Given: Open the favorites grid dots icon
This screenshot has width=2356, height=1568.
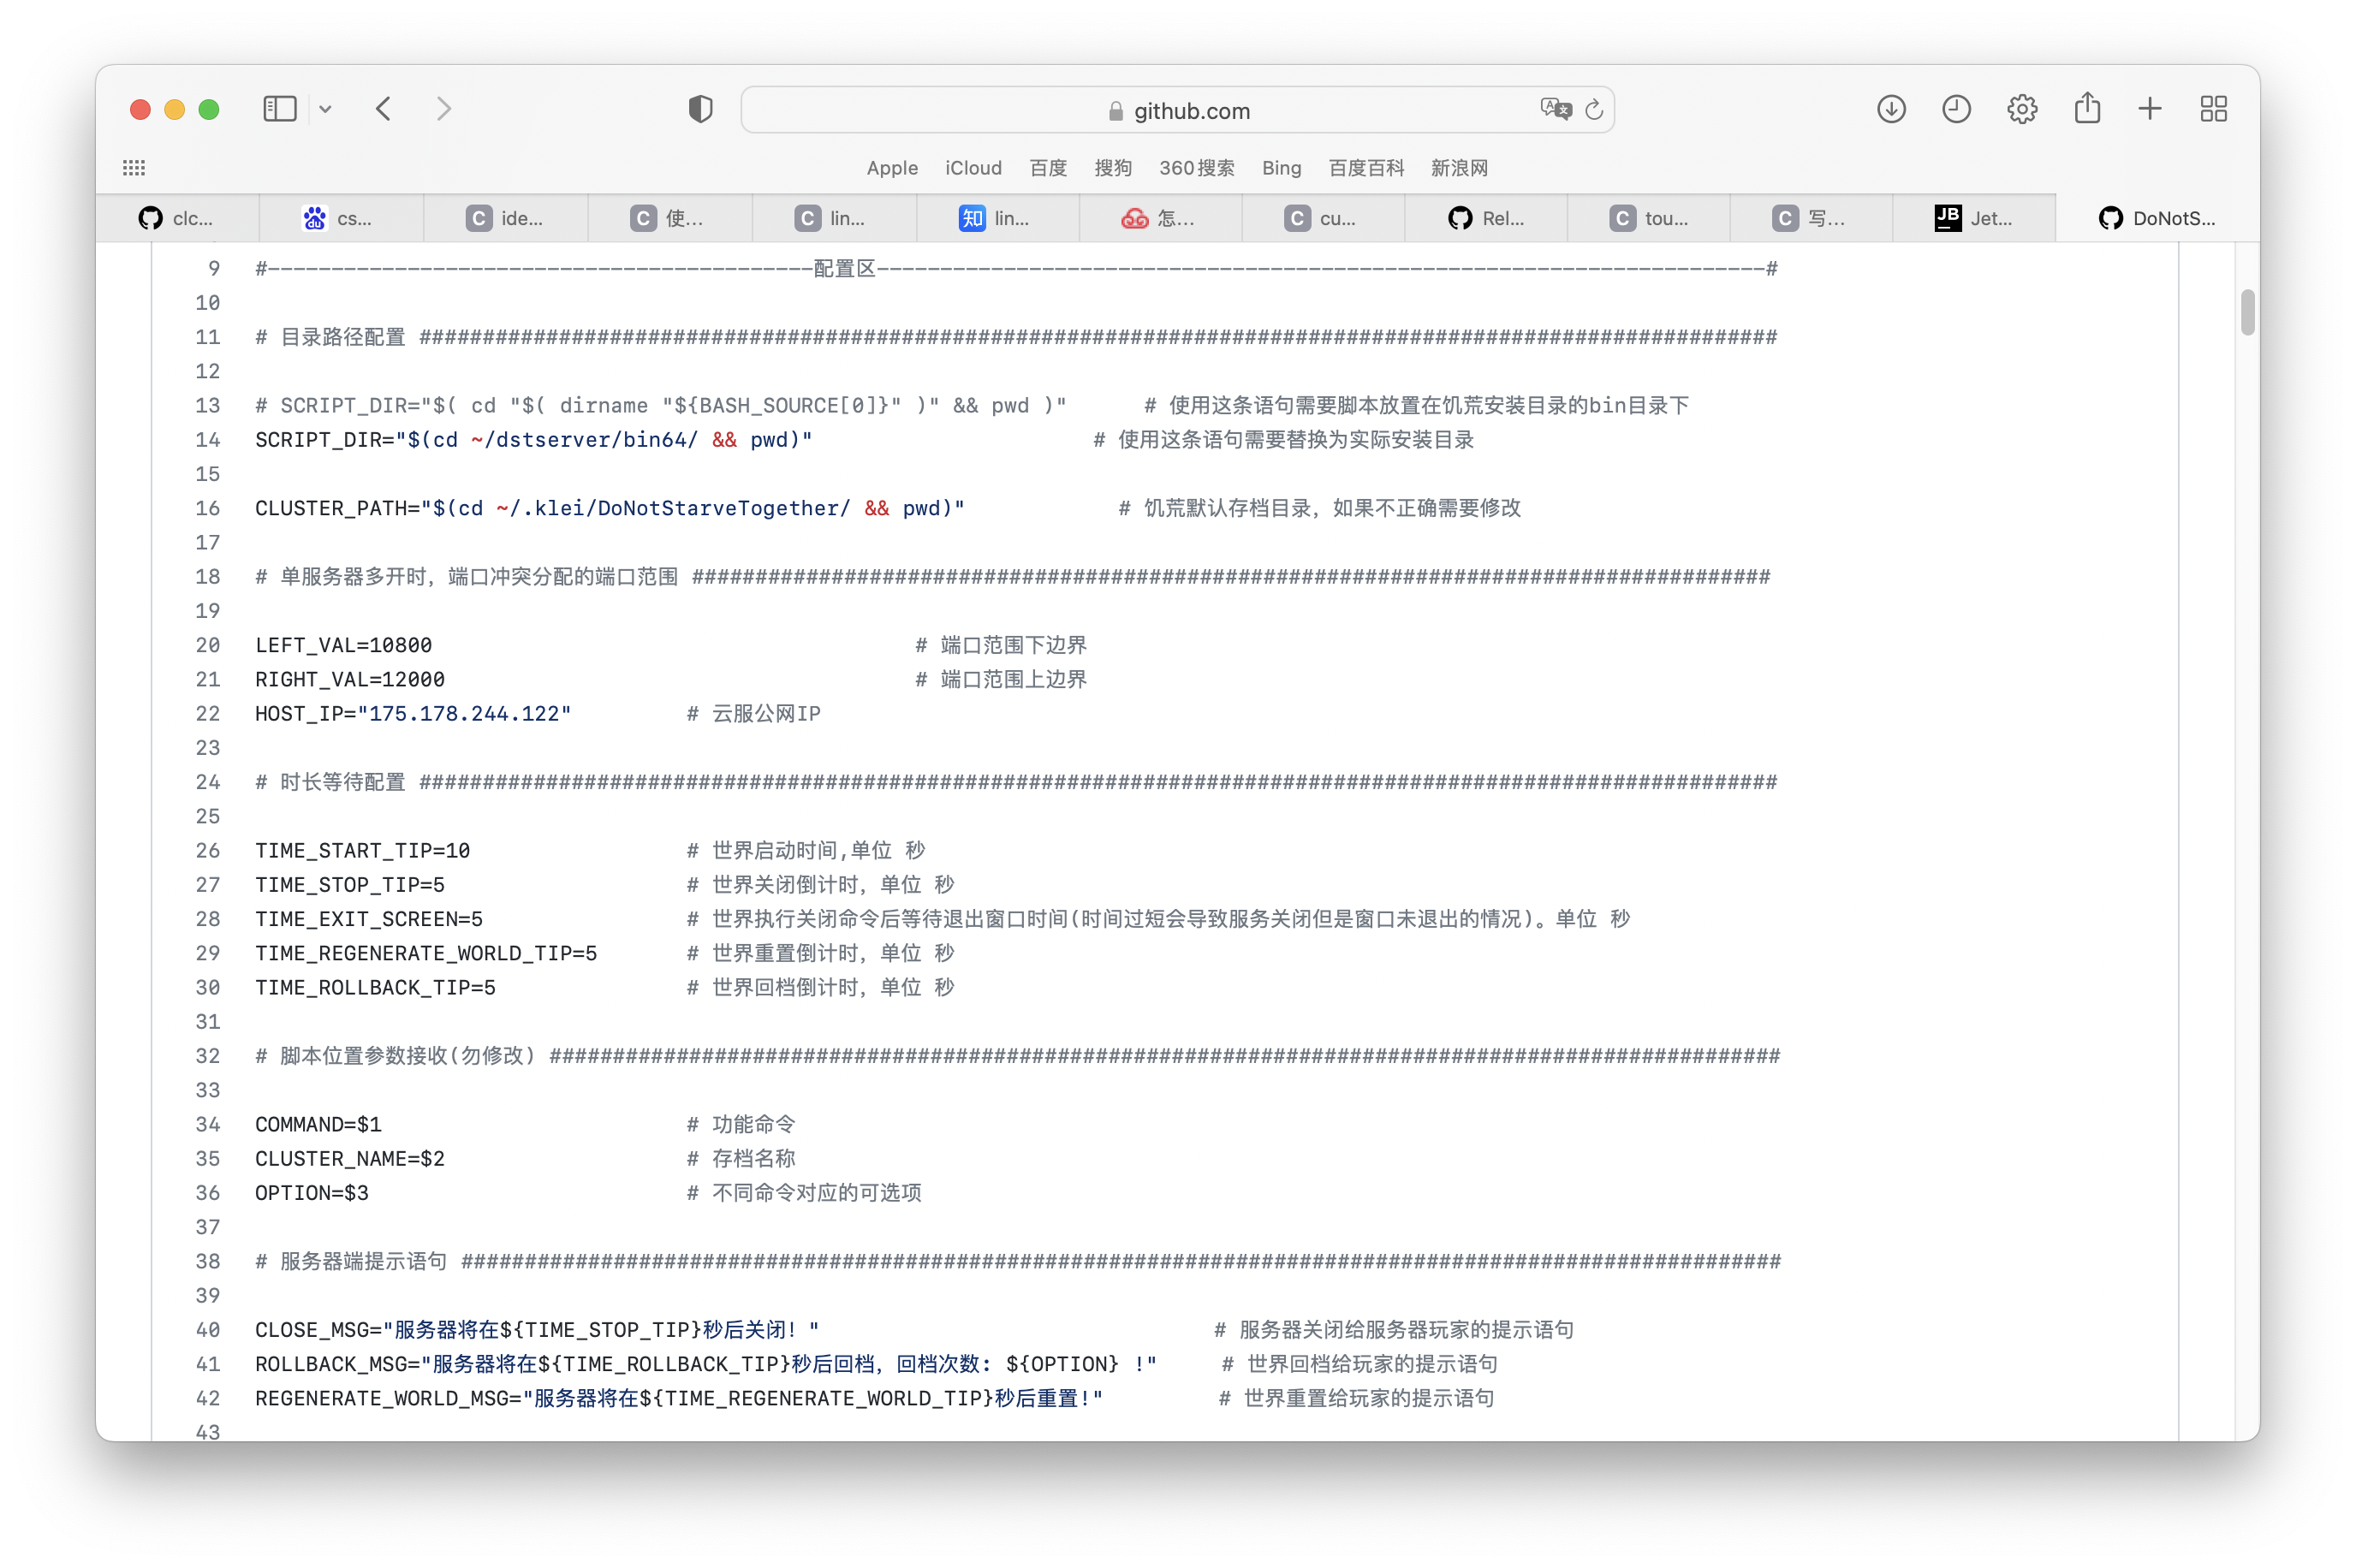Looking at the screenshot, I should click(134, 168).
